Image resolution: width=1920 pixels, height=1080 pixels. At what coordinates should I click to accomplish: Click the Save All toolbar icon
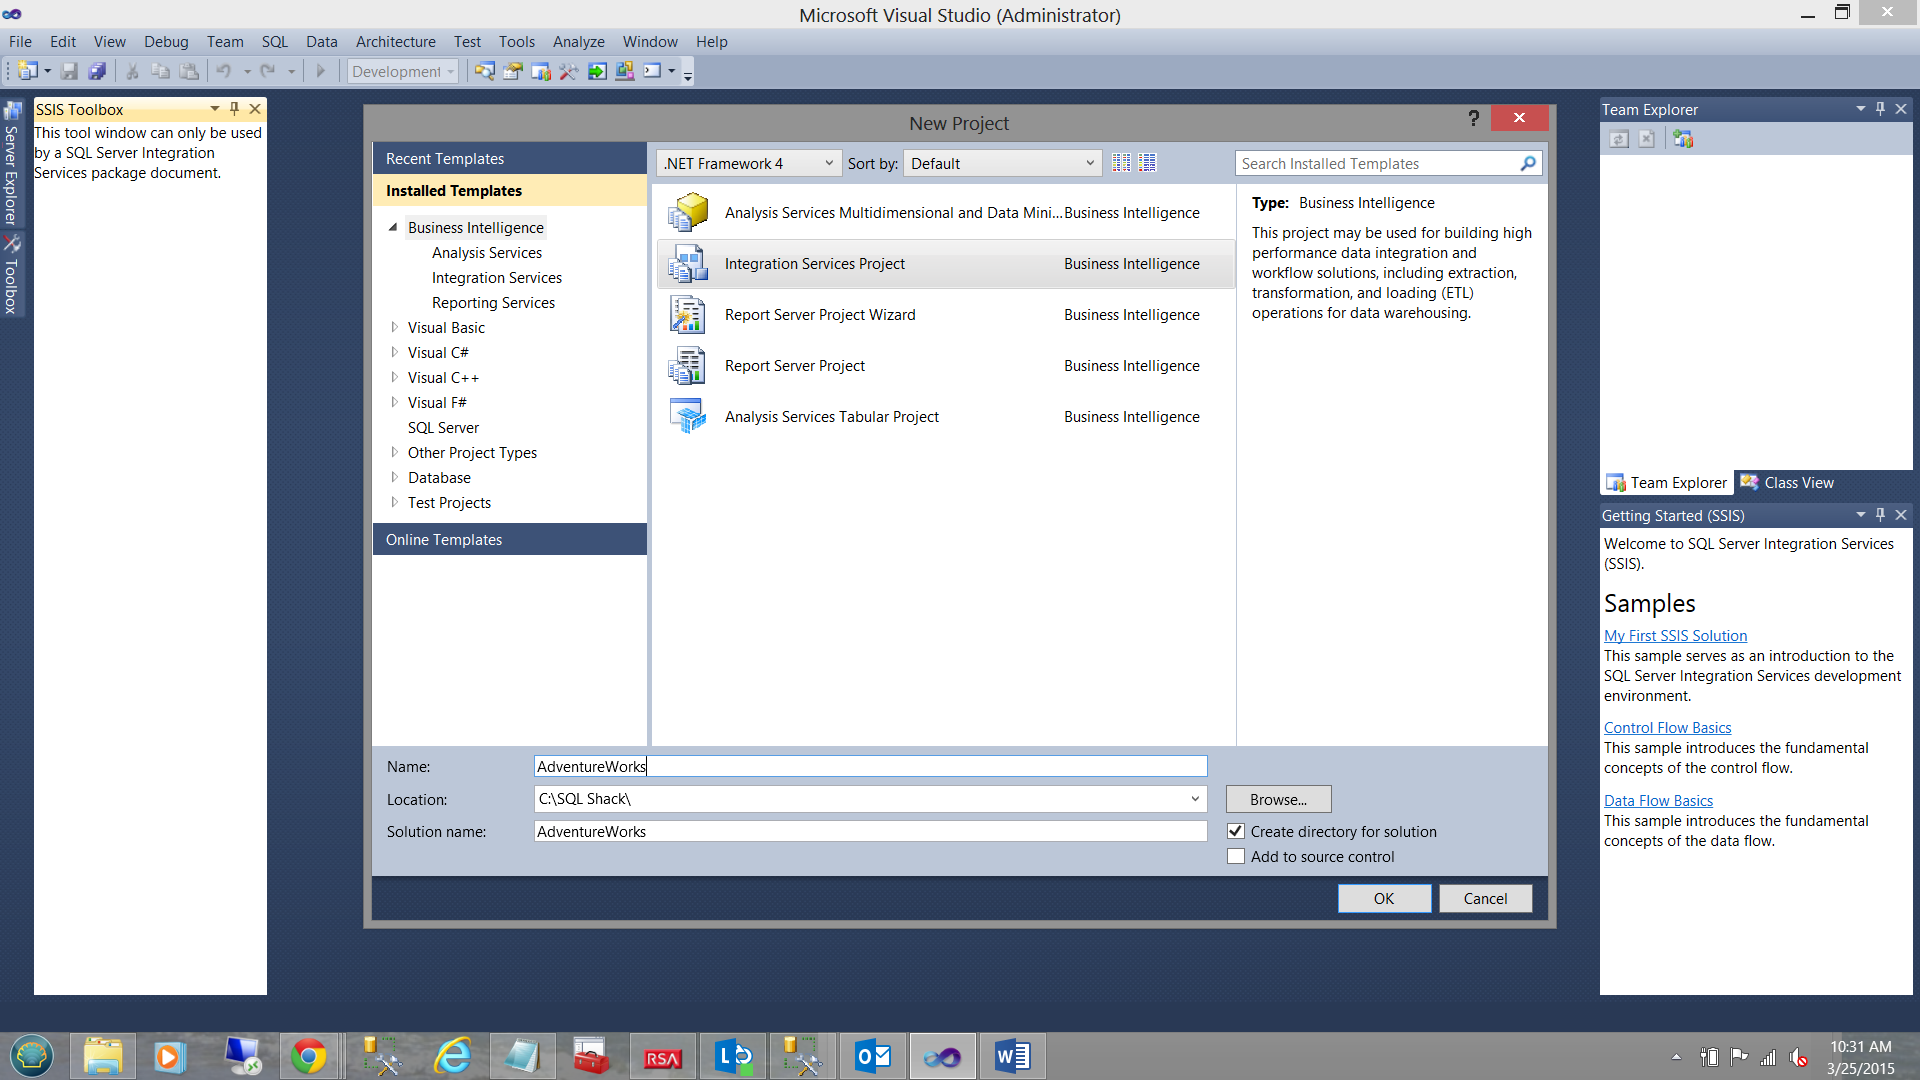point(97,71)
